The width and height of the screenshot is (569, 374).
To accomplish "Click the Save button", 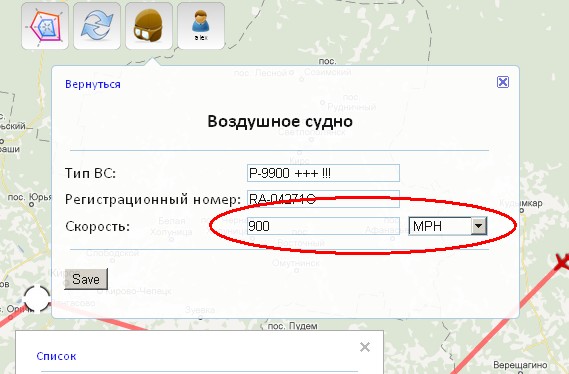I will 86,279.
